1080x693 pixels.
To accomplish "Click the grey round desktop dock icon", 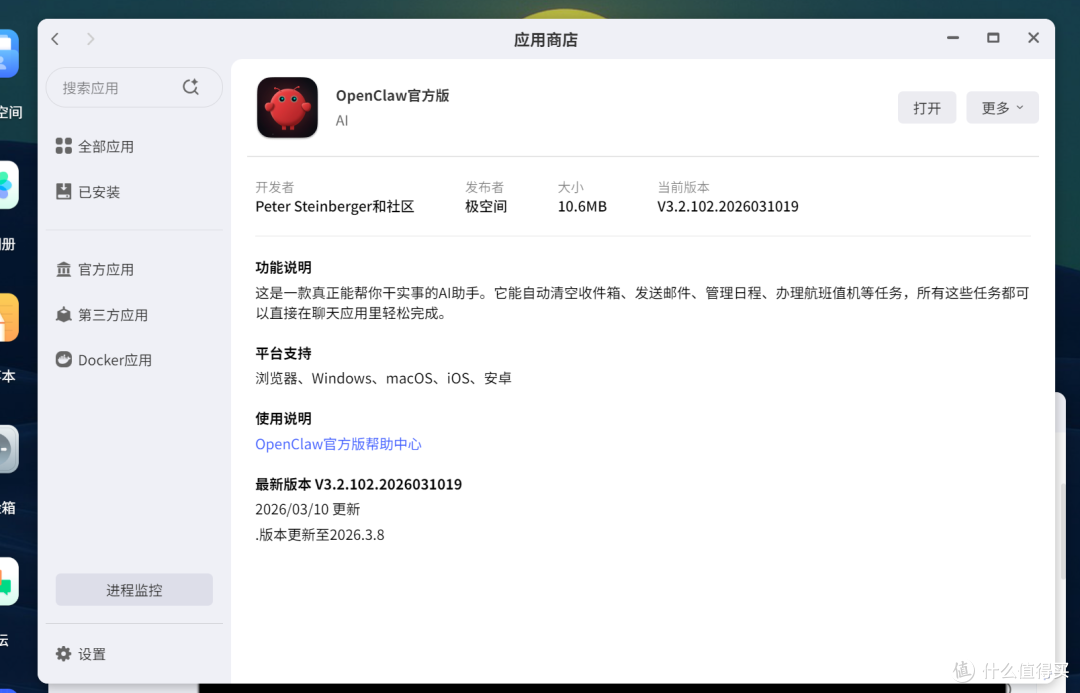I will [x=8, y=449].
